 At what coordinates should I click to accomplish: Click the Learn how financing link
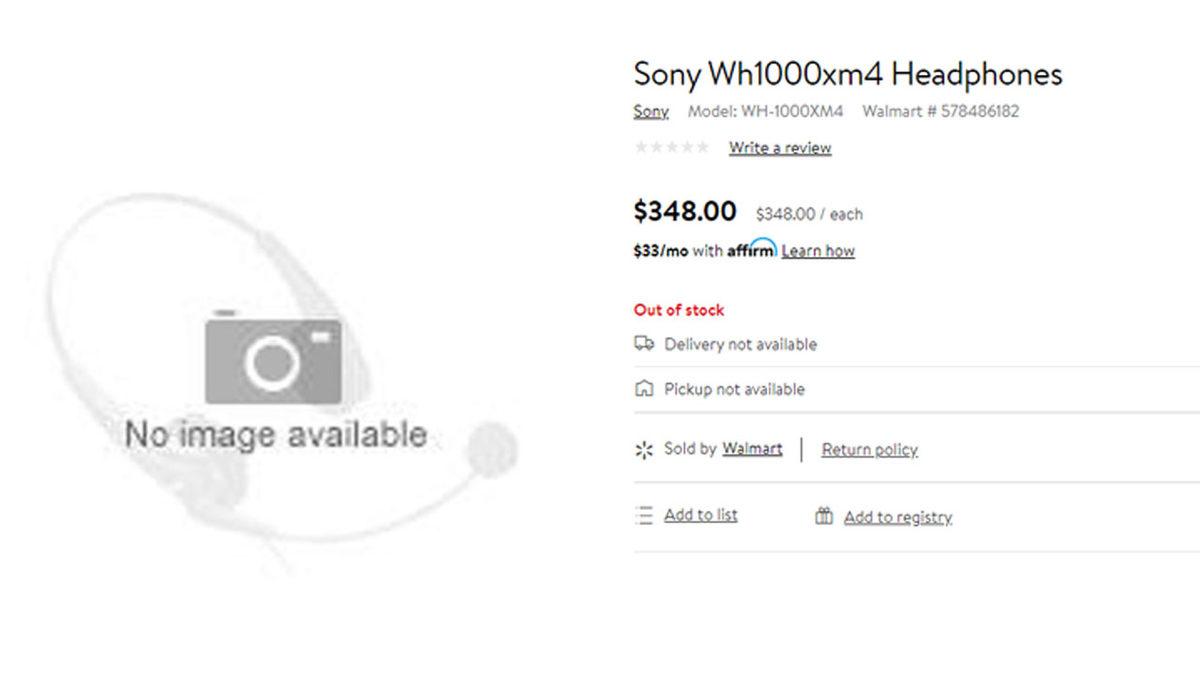(x=817, y=250)
